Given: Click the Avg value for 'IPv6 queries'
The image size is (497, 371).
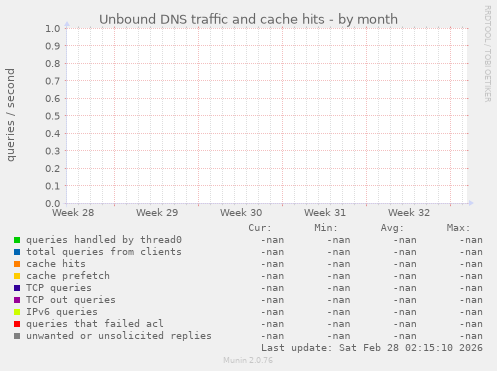Looking at the screenshot, I should pyautogui.click(x=405, y=312).
